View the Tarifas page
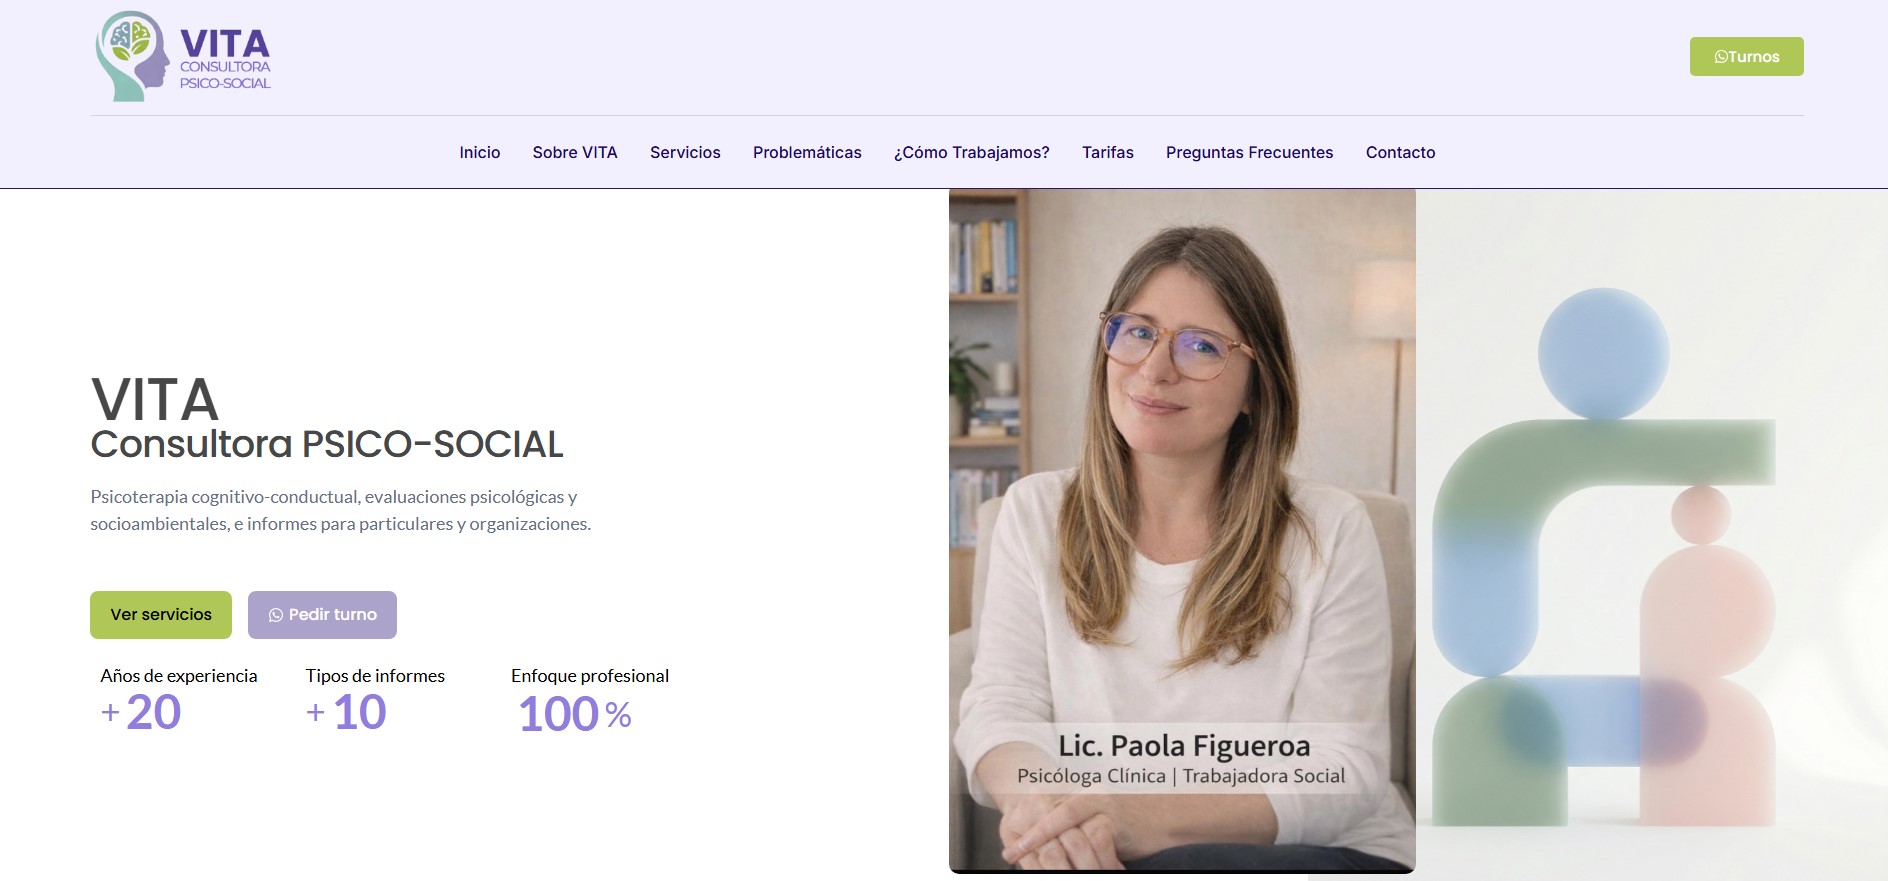 1107,152
